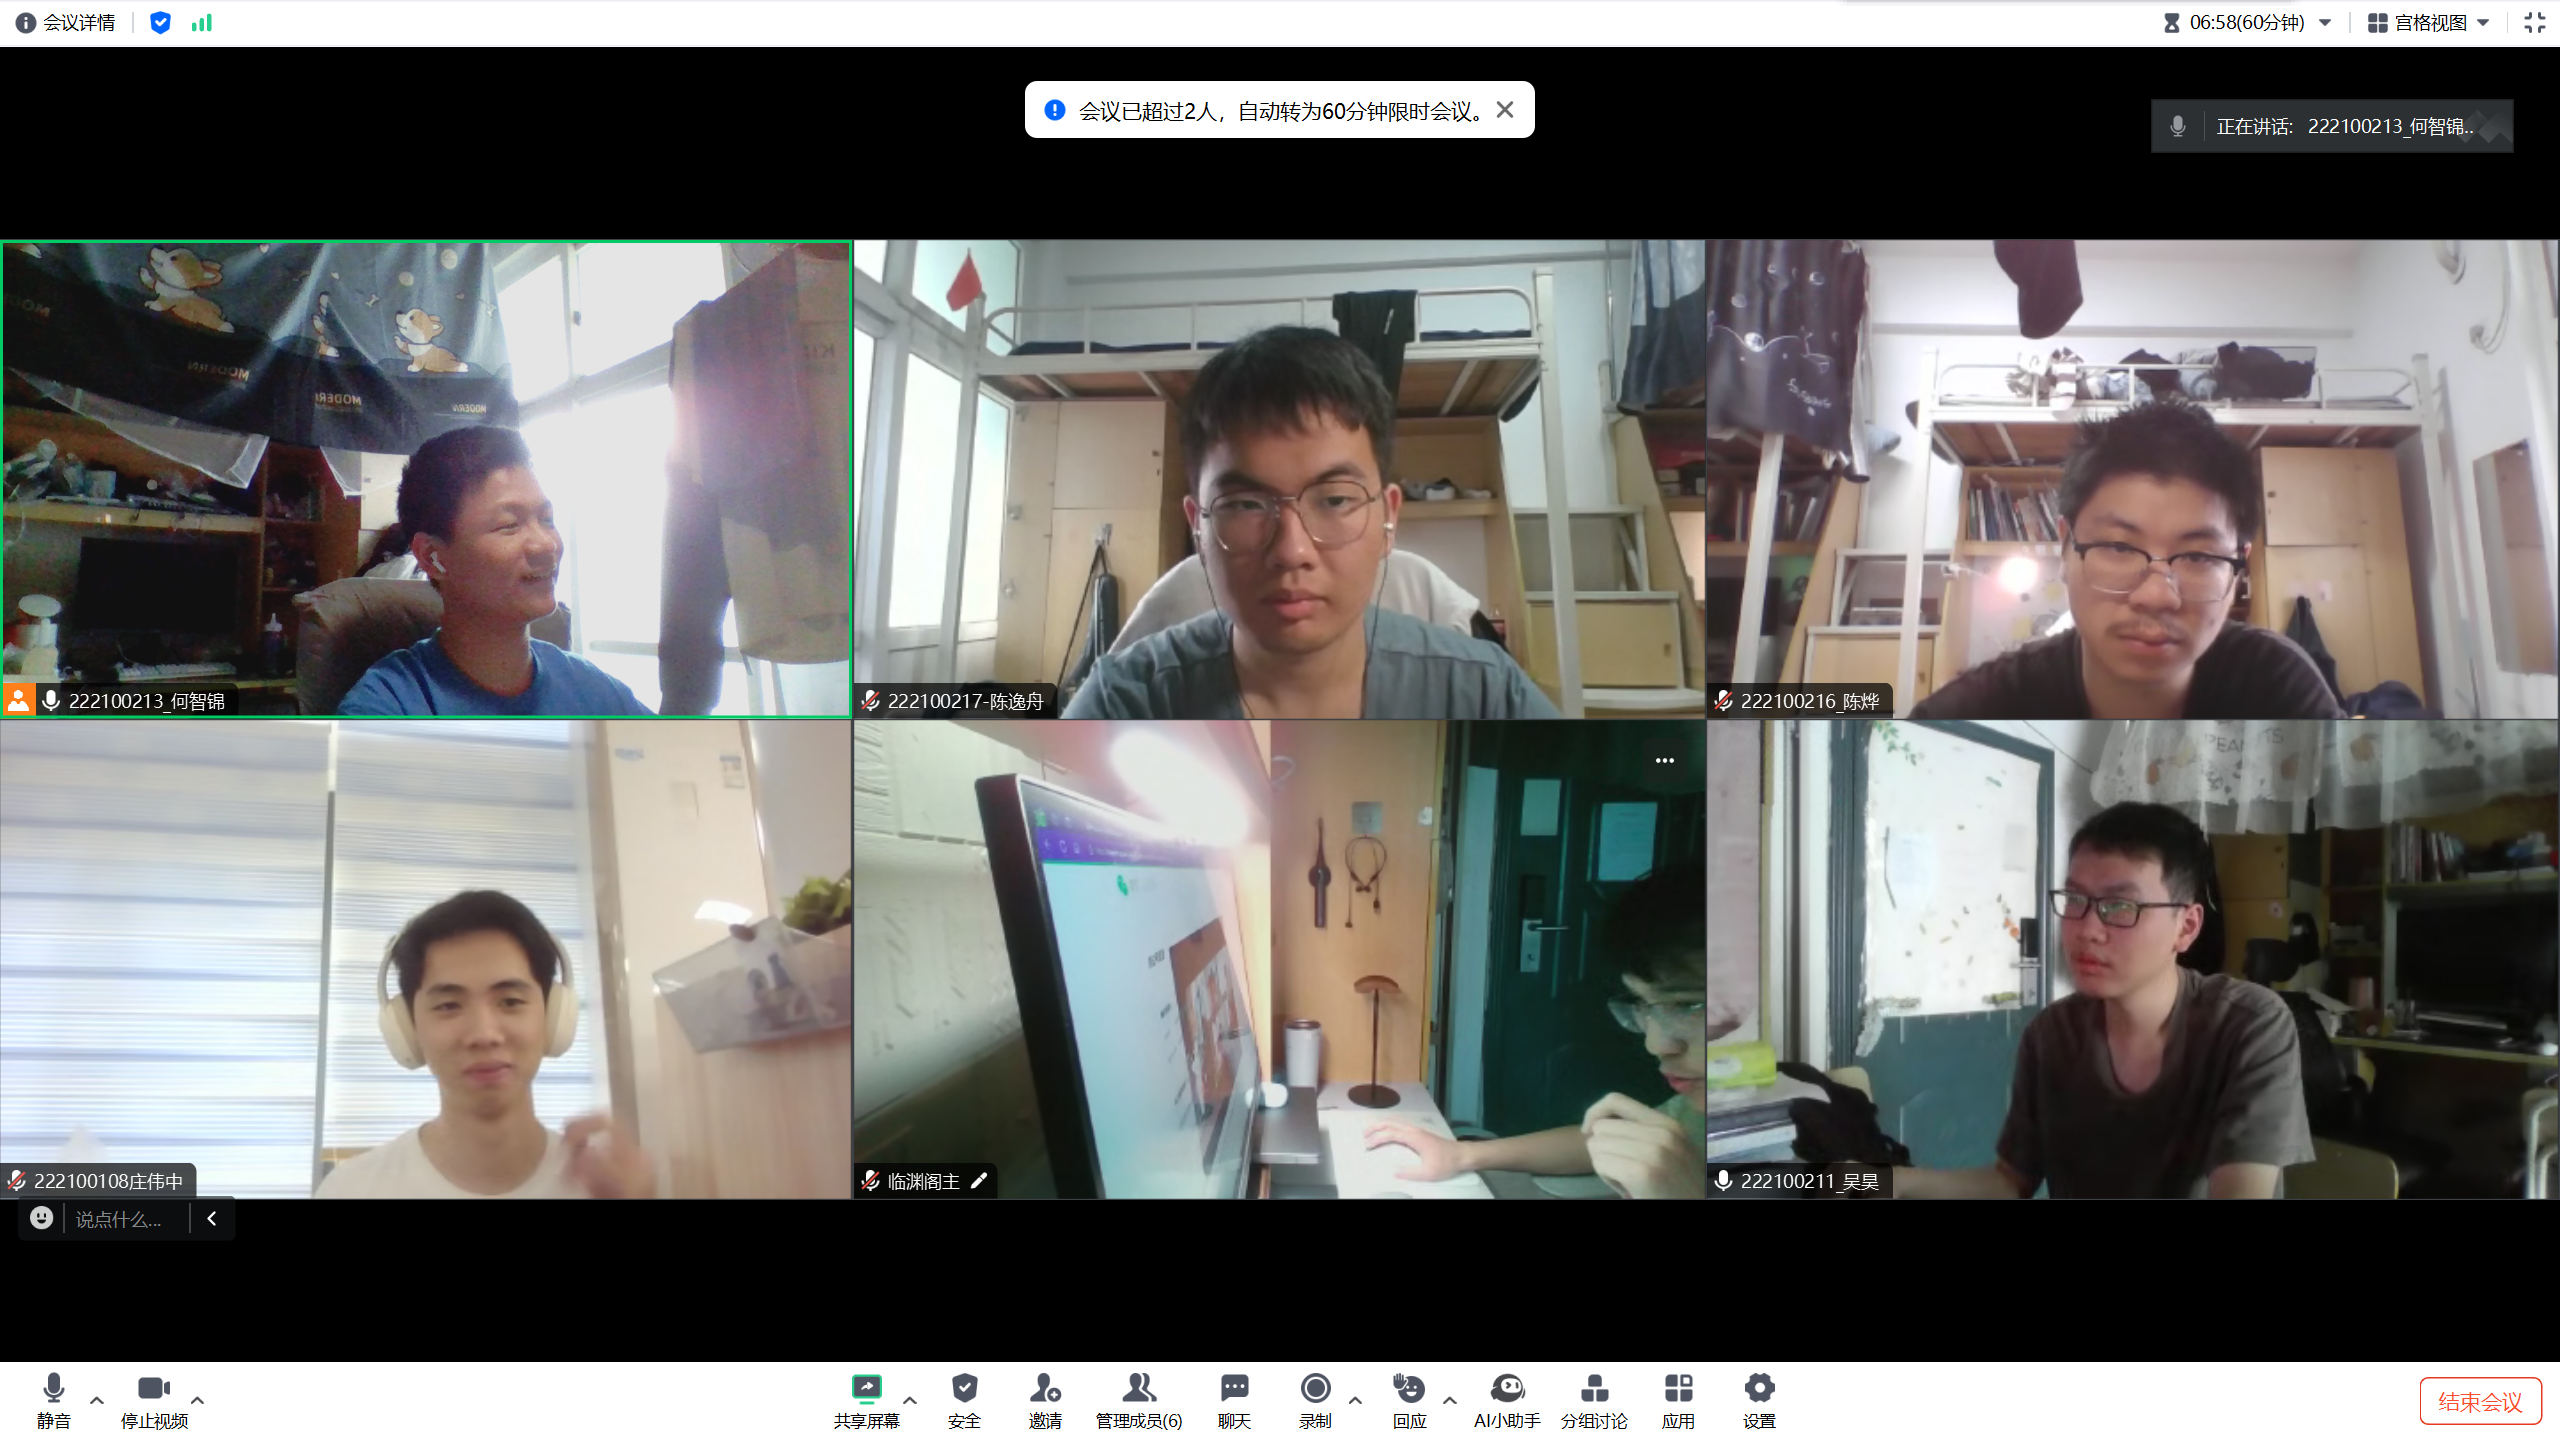Exit full screen mode icon
This screenshot has height=1440, width=2560.
pyautogui.click(x=2534, y=22)
